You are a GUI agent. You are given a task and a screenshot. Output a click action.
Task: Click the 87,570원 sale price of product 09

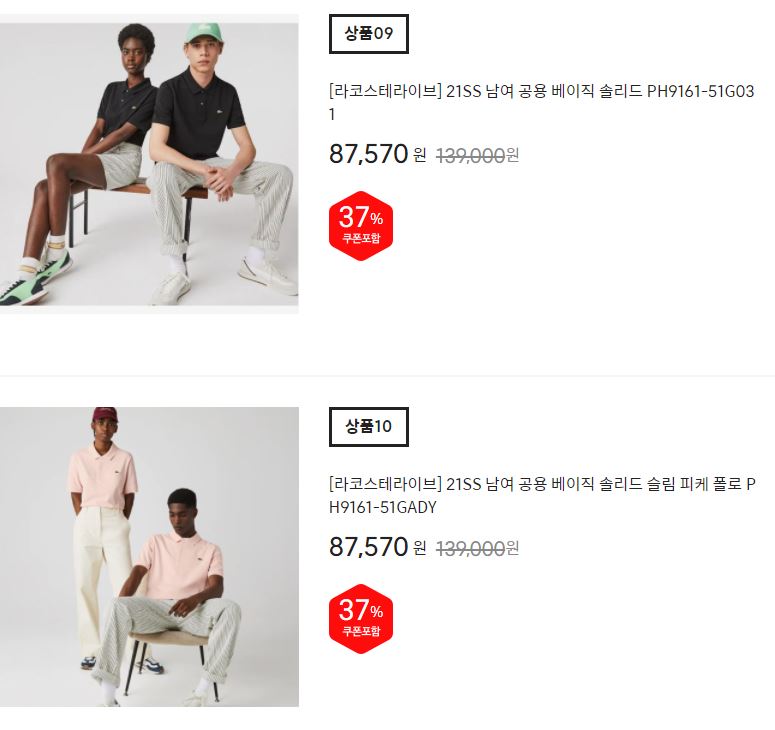378,154
